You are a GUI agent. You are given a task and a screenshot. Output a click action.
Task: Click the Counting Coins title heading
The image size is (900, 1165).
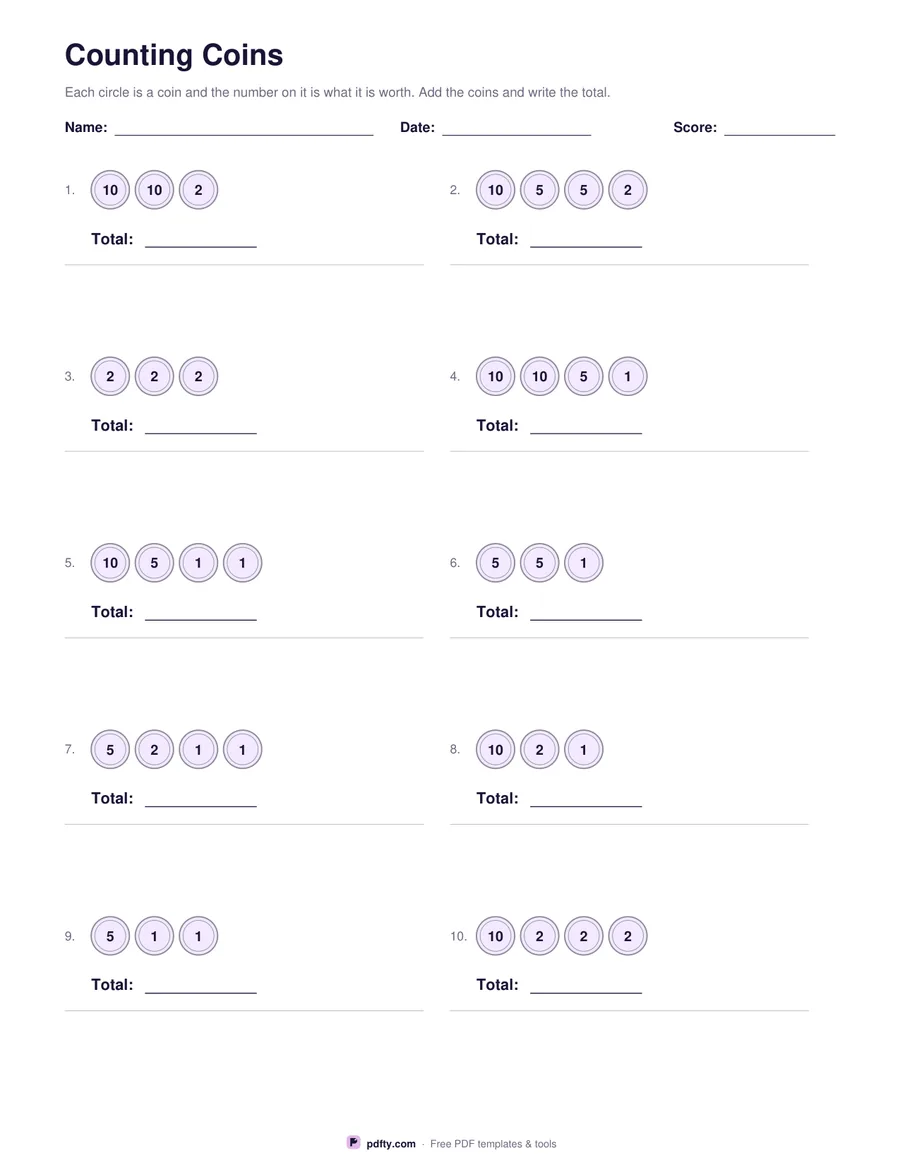pyautogui.click(x=174, y=55)
